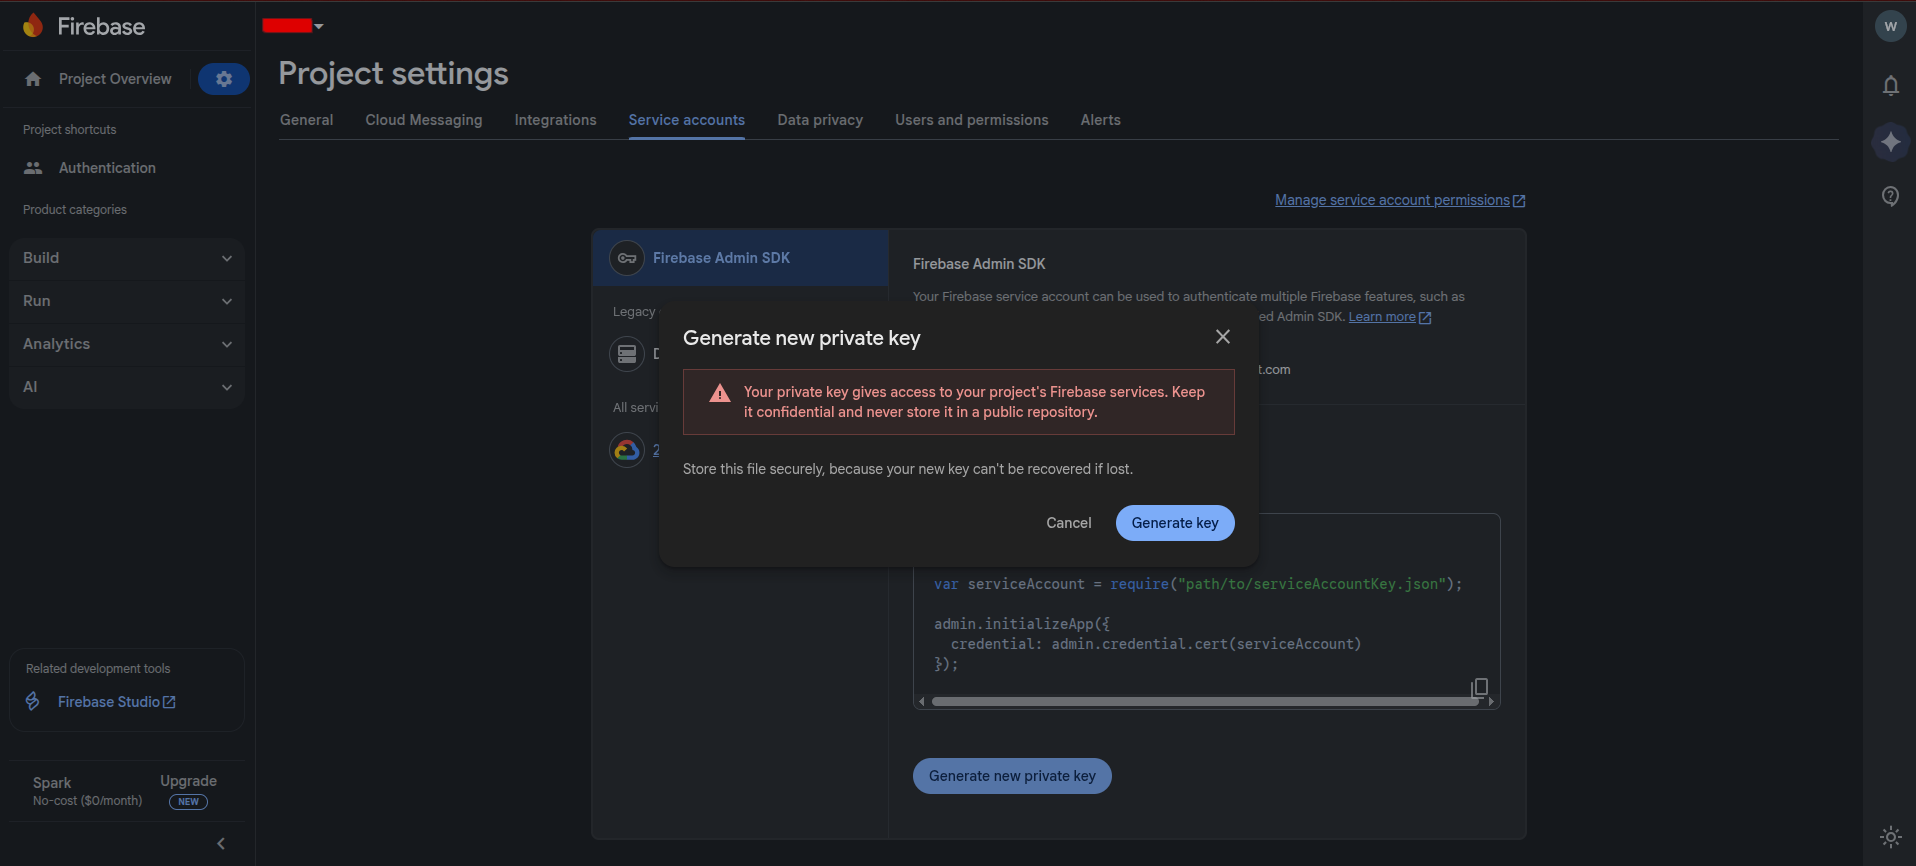The image size is (1916, 866).
Task: Collapse the sidebar with the chevron
Action: click(221, 844)
